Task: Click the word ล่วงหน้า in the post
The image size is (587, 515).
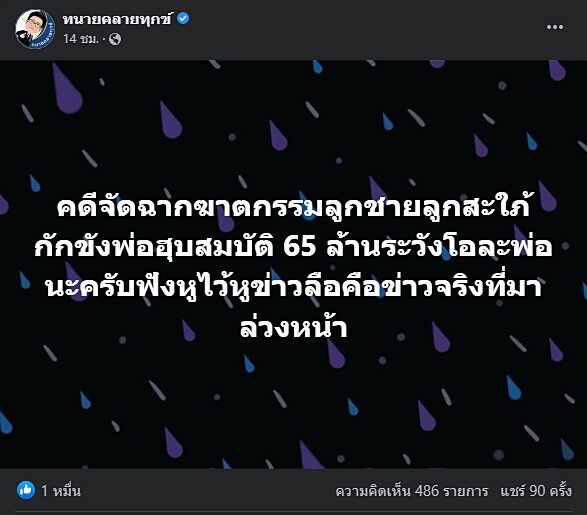Action: [x=294, y=327]
